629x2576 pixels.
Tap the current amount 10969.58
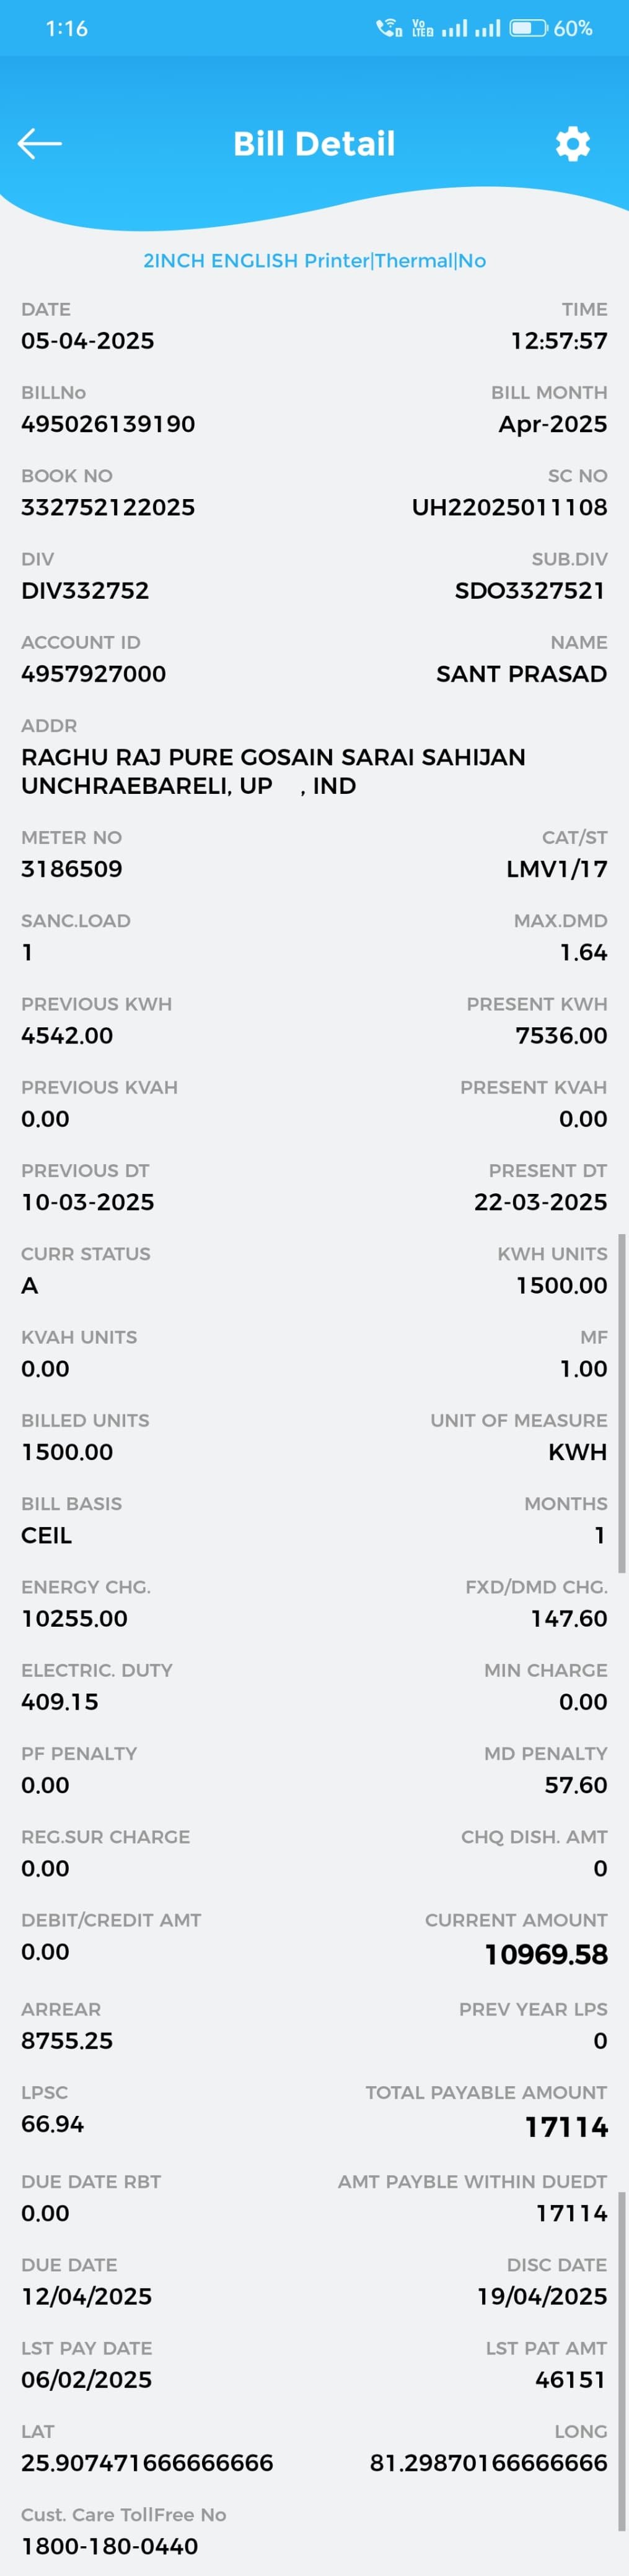[546, 1954]
